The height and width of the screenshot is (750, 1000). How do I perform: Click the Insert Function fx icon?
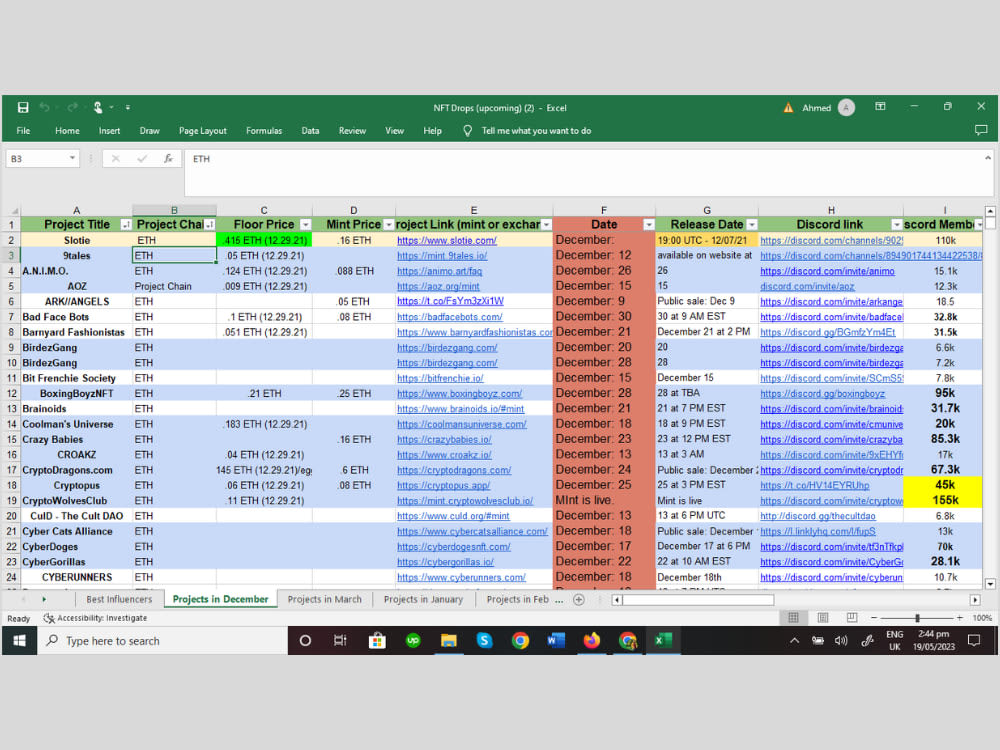[168, 158]
